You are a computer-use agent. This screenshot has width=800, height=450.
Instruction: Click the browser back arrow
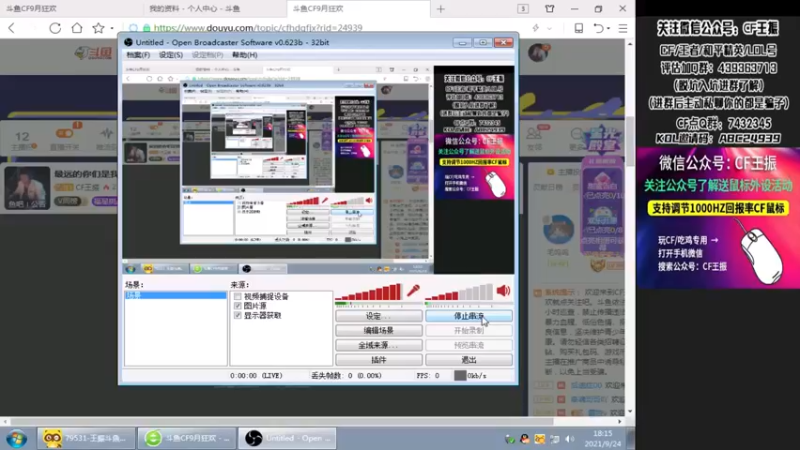tap(12, 28)
